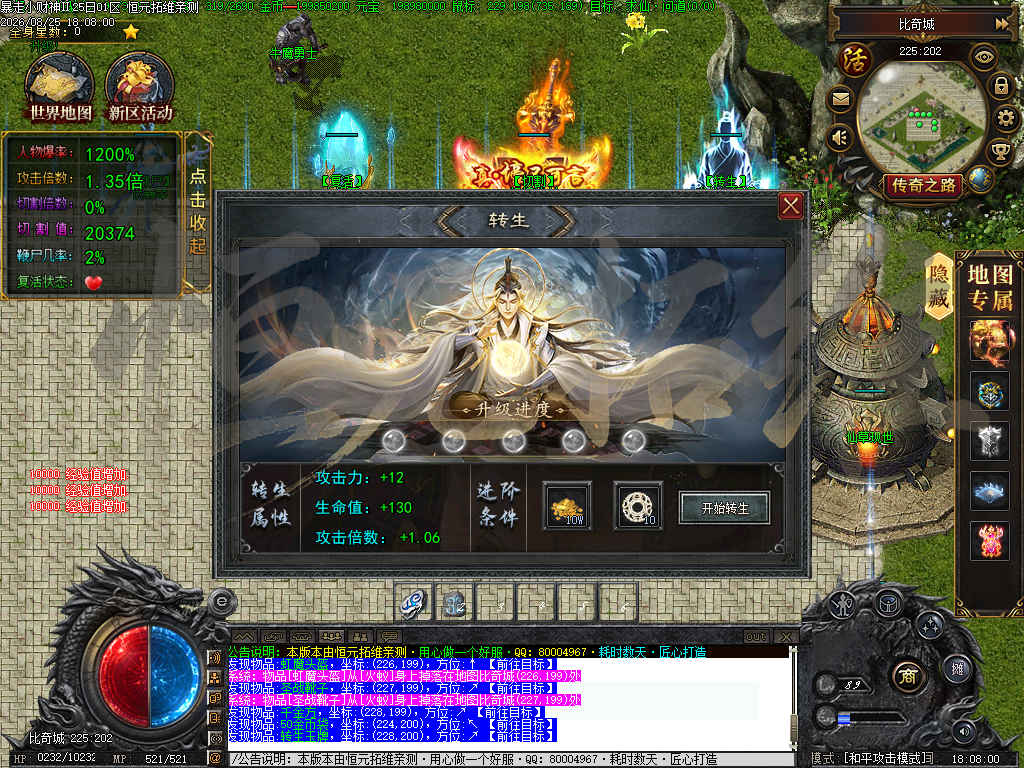Image resolution: width=1024 pixels, height=768 pixels.
Task: Click 前往目标 link for 转生玉牌
Action: pyautogui.click(x=521, y=736)
